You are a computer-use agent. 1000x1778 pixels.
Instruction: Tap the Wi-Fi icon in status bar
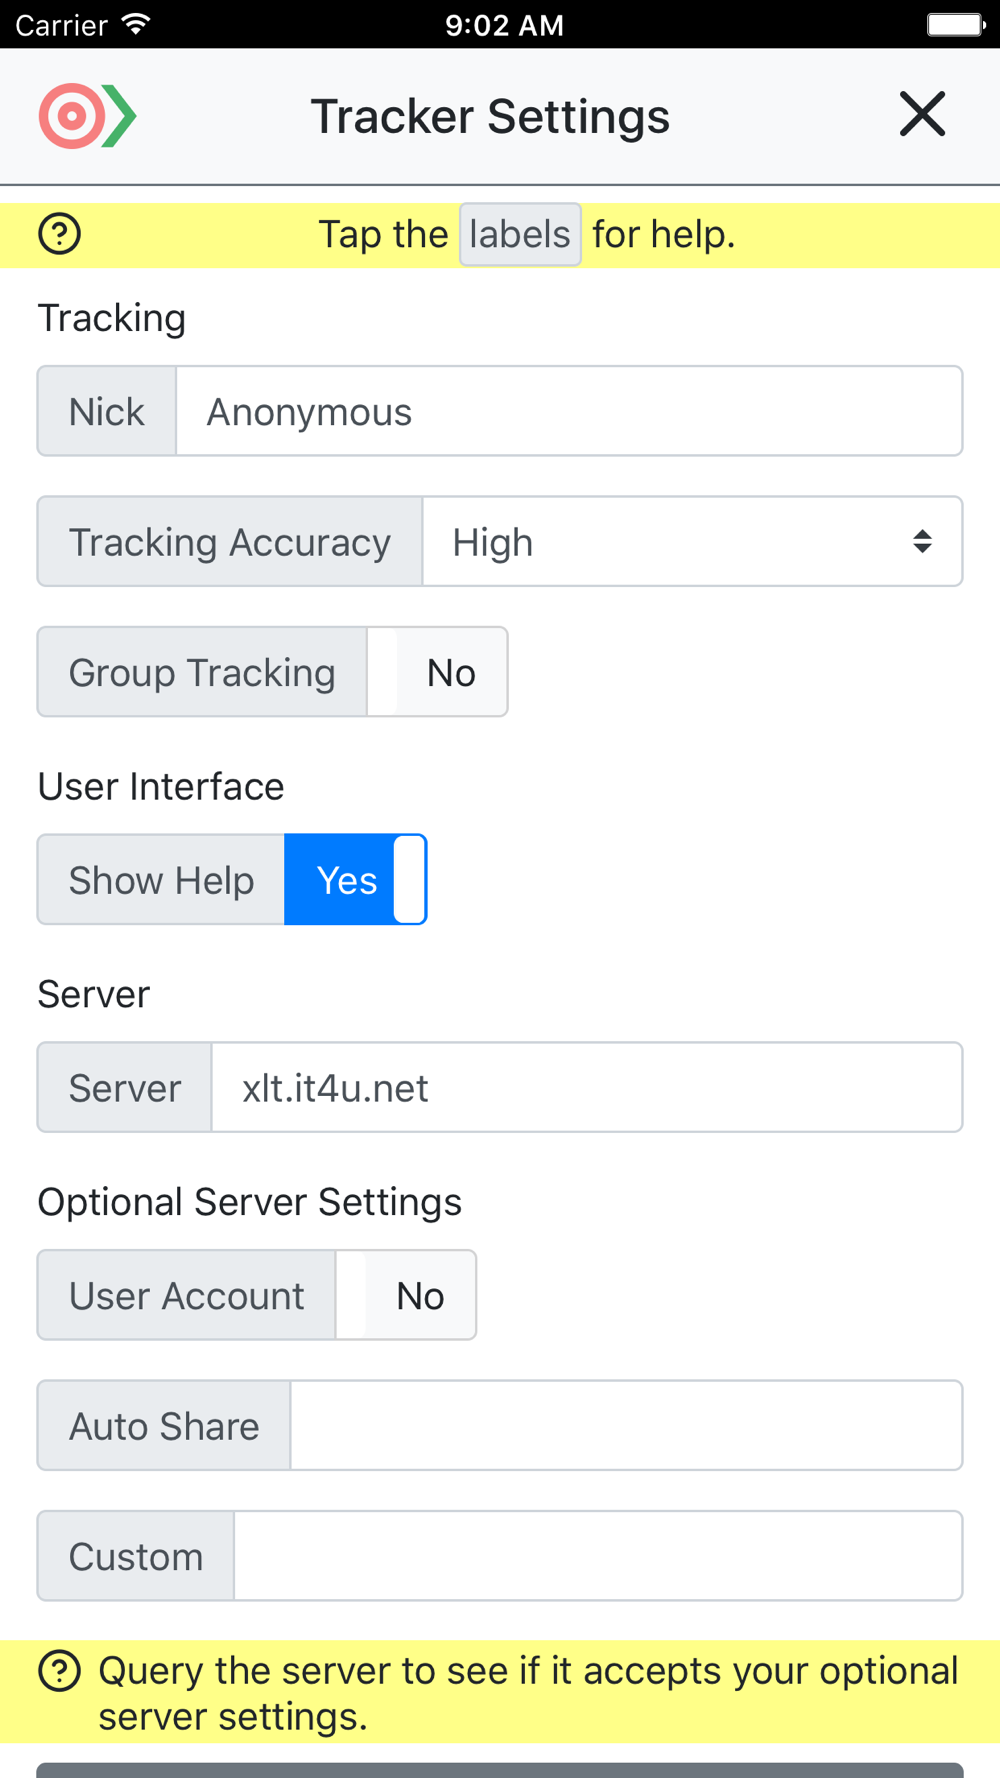pos(135,24)
